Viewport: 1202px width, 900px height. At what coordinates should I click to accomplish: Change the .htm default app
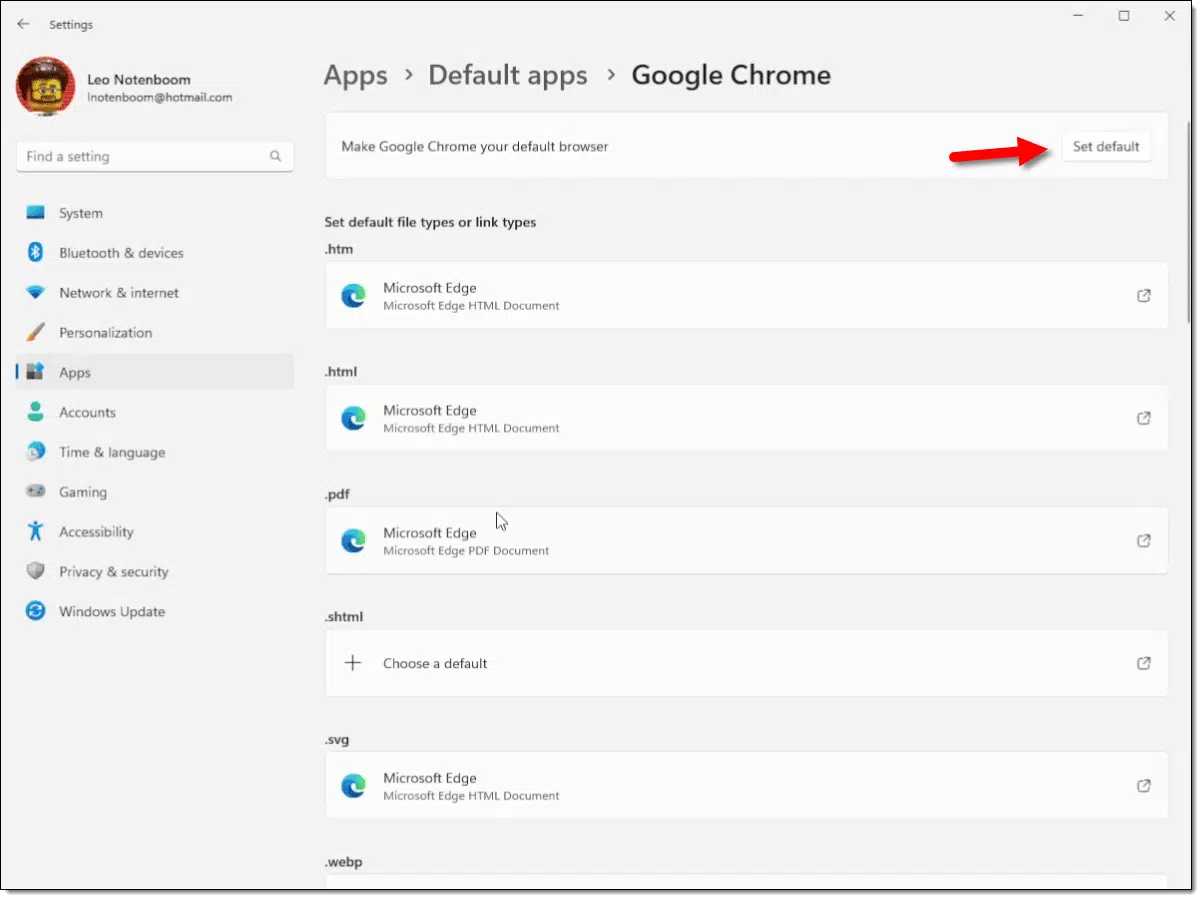[746, 296]
